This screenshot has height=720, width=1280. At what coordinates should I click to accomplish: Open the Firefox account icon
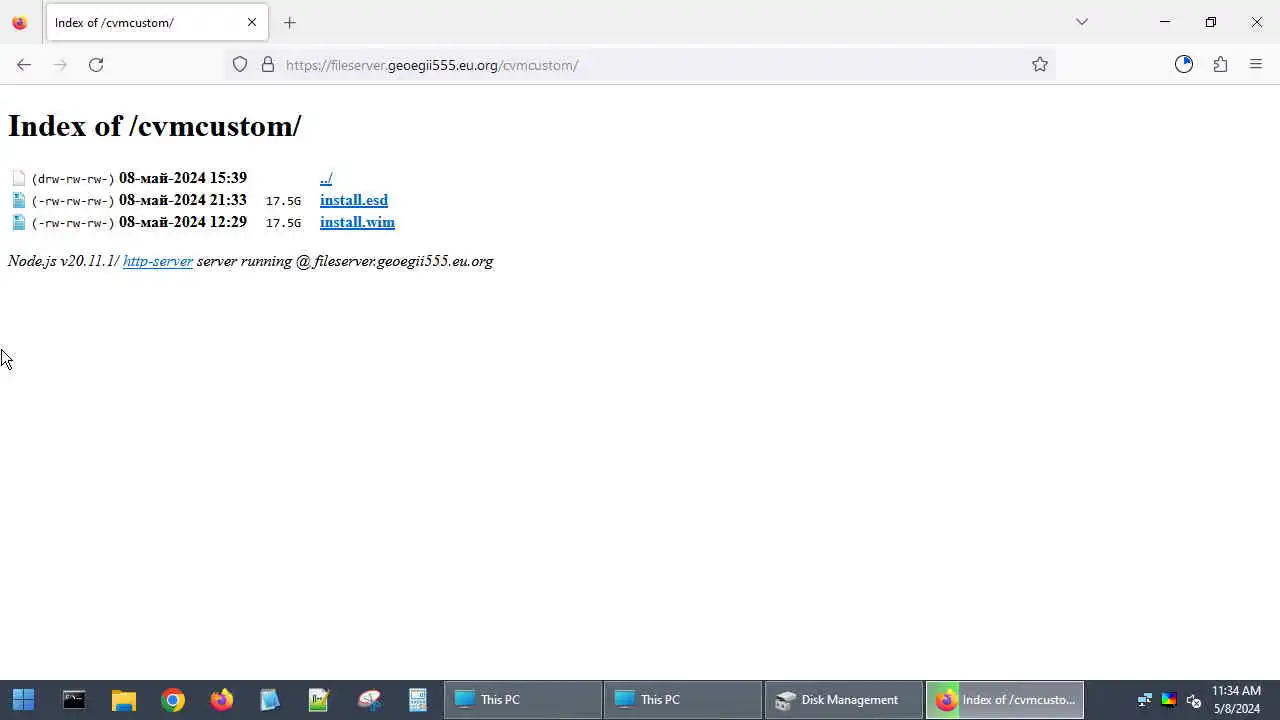[x=1184, y=65]
